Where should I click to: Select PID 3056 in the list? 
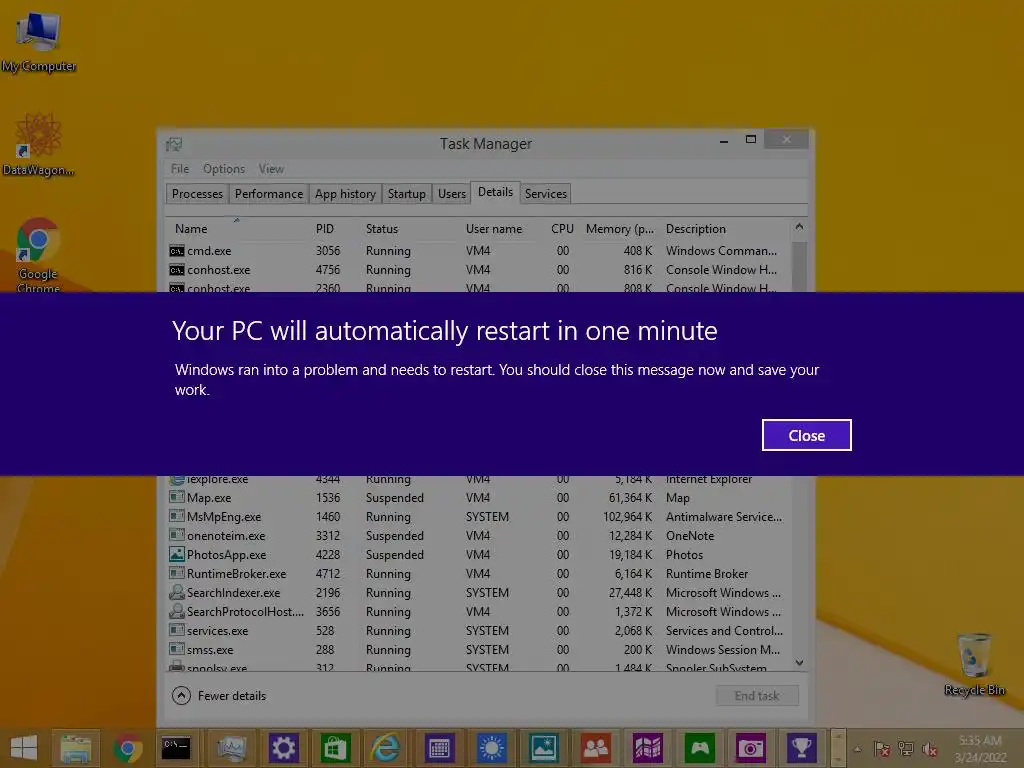click(x=328, y=251)
